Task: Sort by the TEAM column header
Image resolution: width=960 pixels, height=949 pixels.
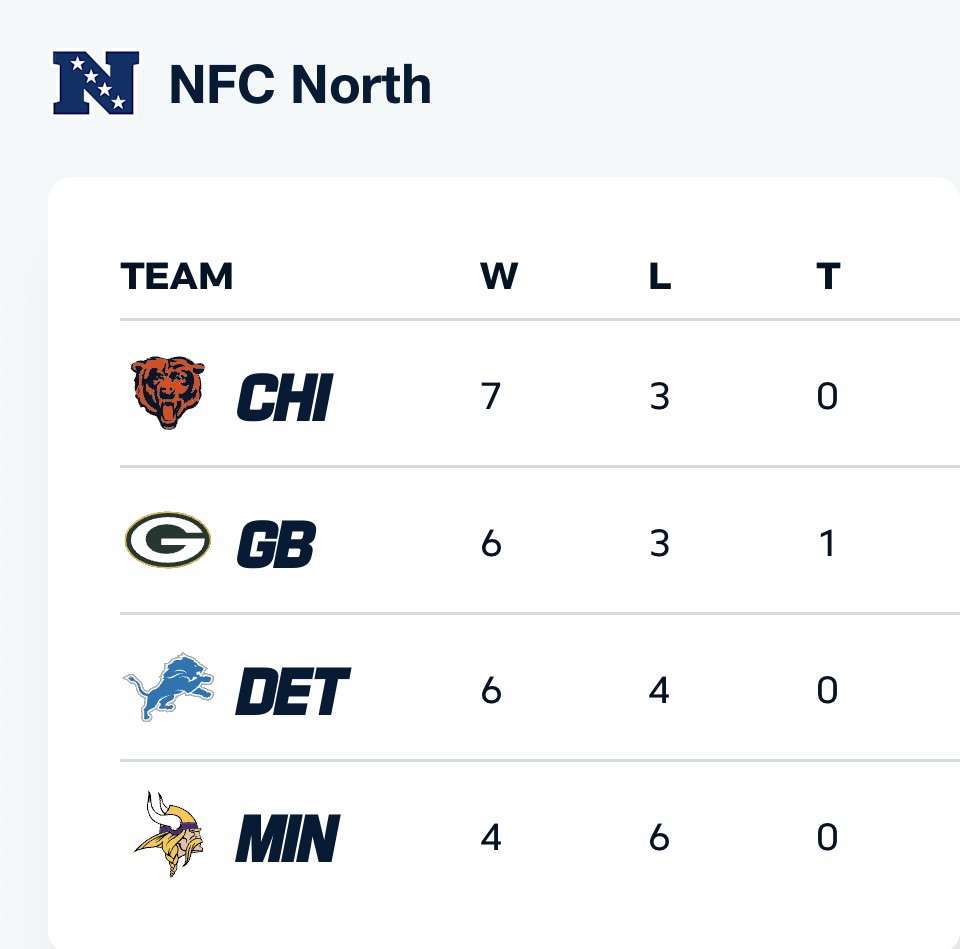Action: (177, 276)
